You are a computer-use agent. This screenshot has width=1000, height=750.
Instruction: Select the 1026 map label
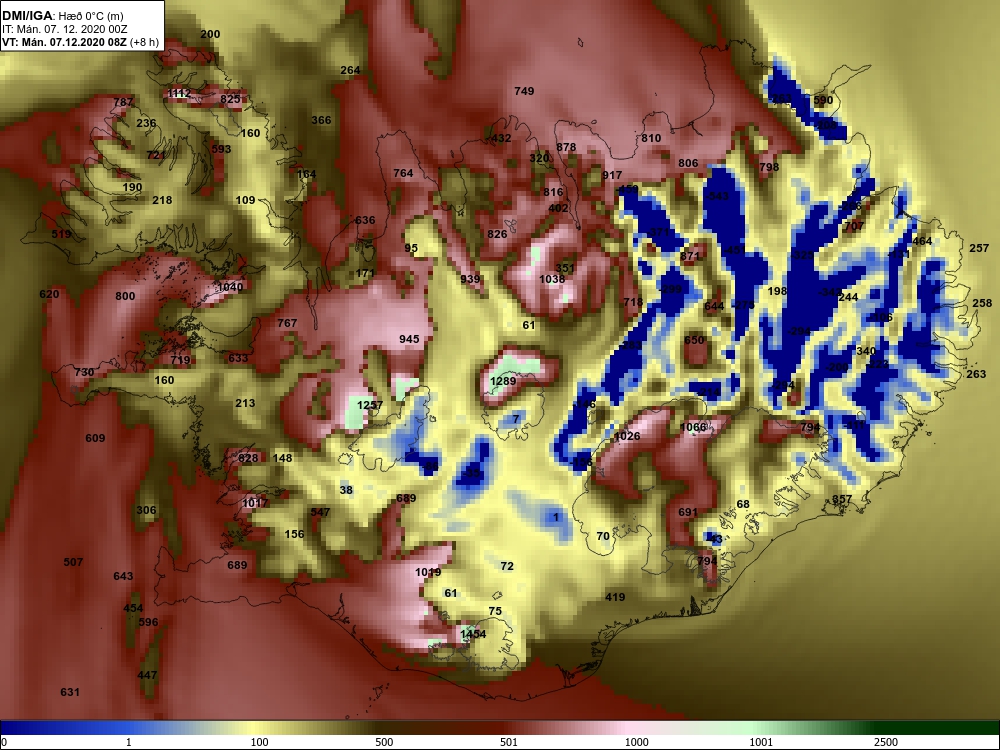click(x=627, y=436)
